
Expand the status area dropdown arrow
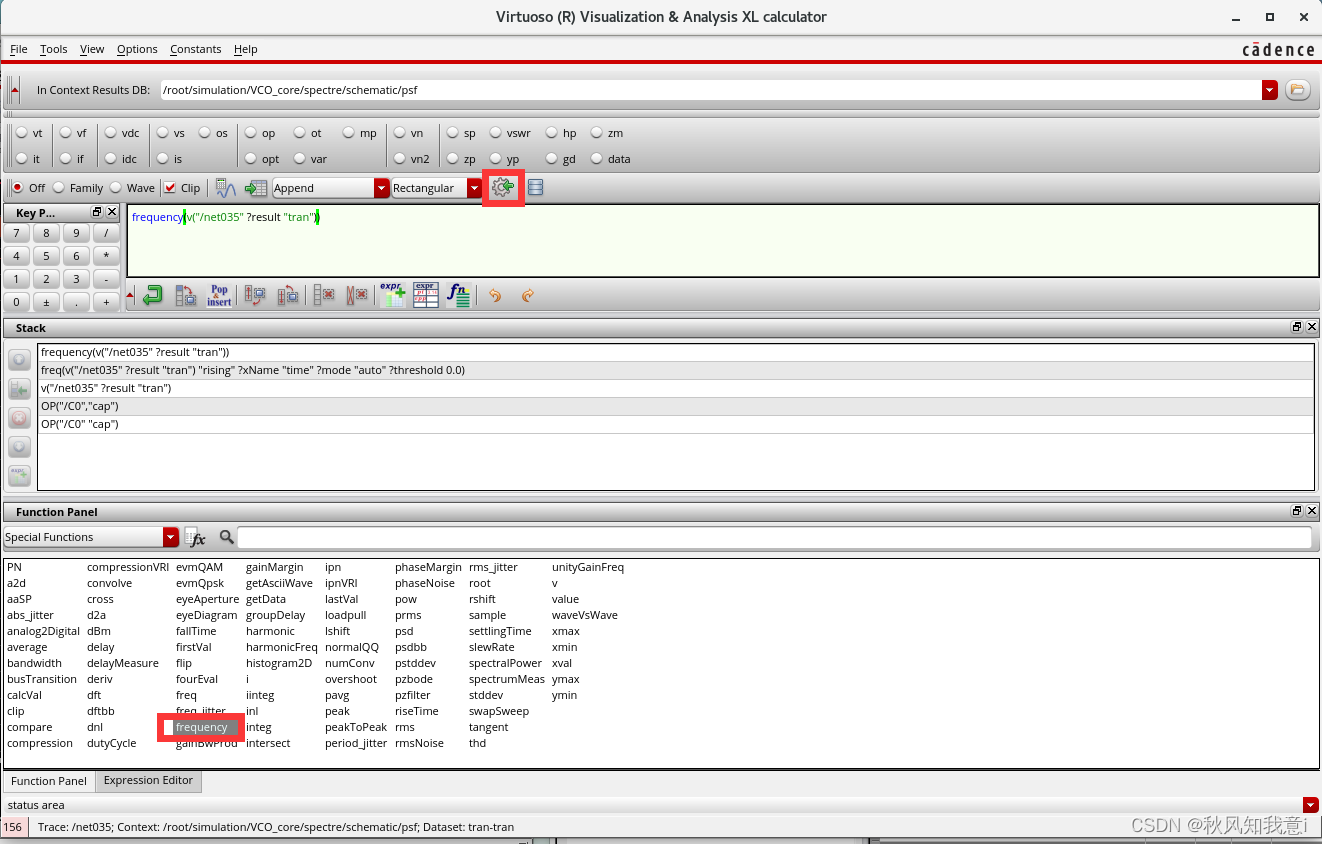coord(1310,805)
